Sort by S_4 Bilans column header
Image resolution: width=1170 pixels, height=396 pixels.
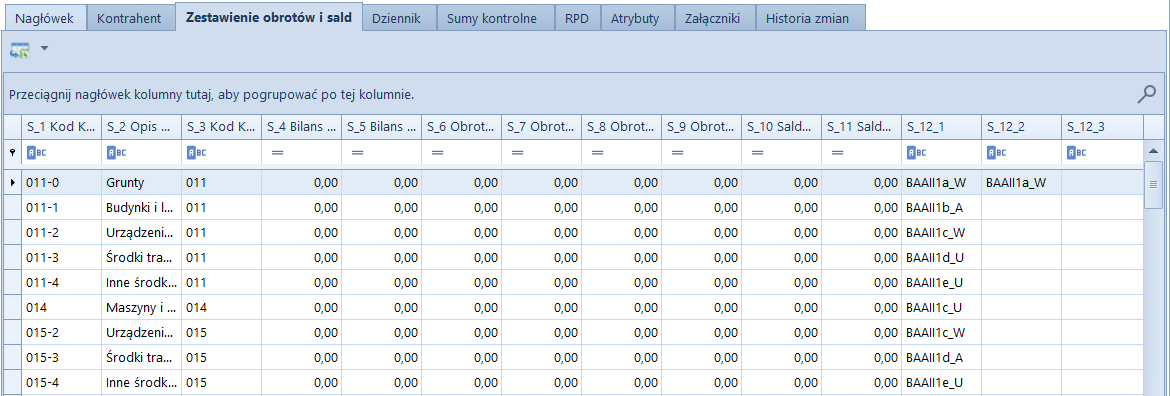(301, 127)
